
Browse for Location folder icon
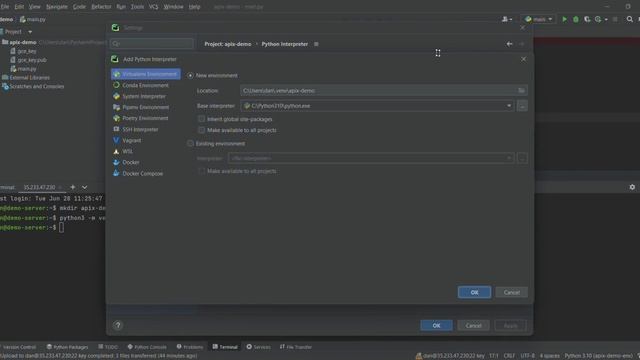tap(521, 91)
